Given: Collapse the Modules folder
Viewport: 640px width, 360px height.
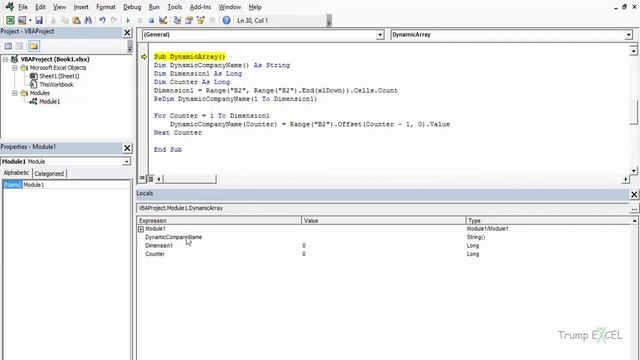Looking at the screenshot, I should 15,93.
